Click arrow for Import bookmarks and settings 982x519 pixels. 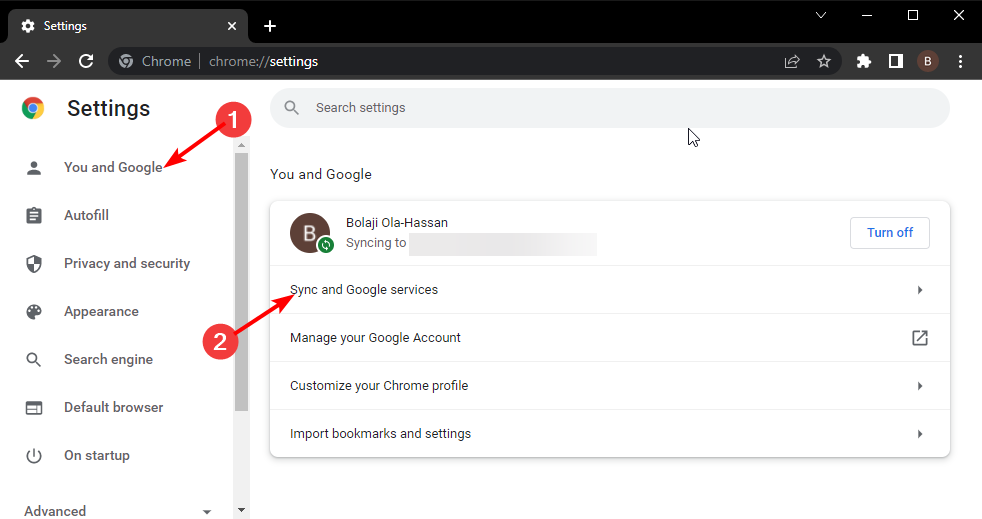point(919,434)
